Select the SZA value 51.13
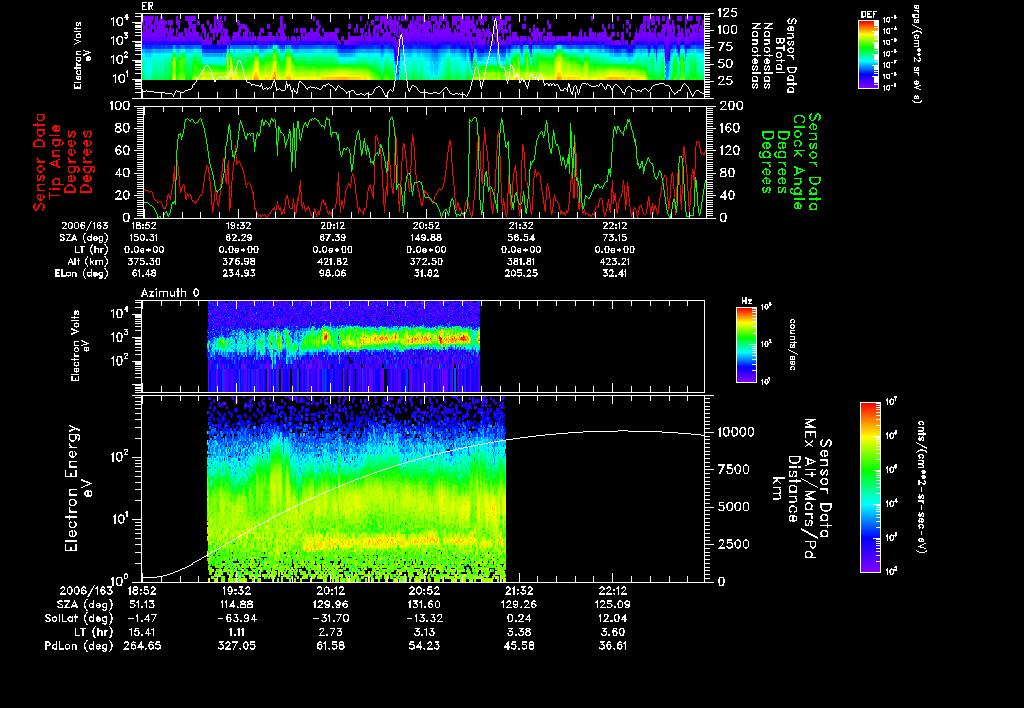Viewport: 1024px width, 708px height. click(x=142, y=604)
